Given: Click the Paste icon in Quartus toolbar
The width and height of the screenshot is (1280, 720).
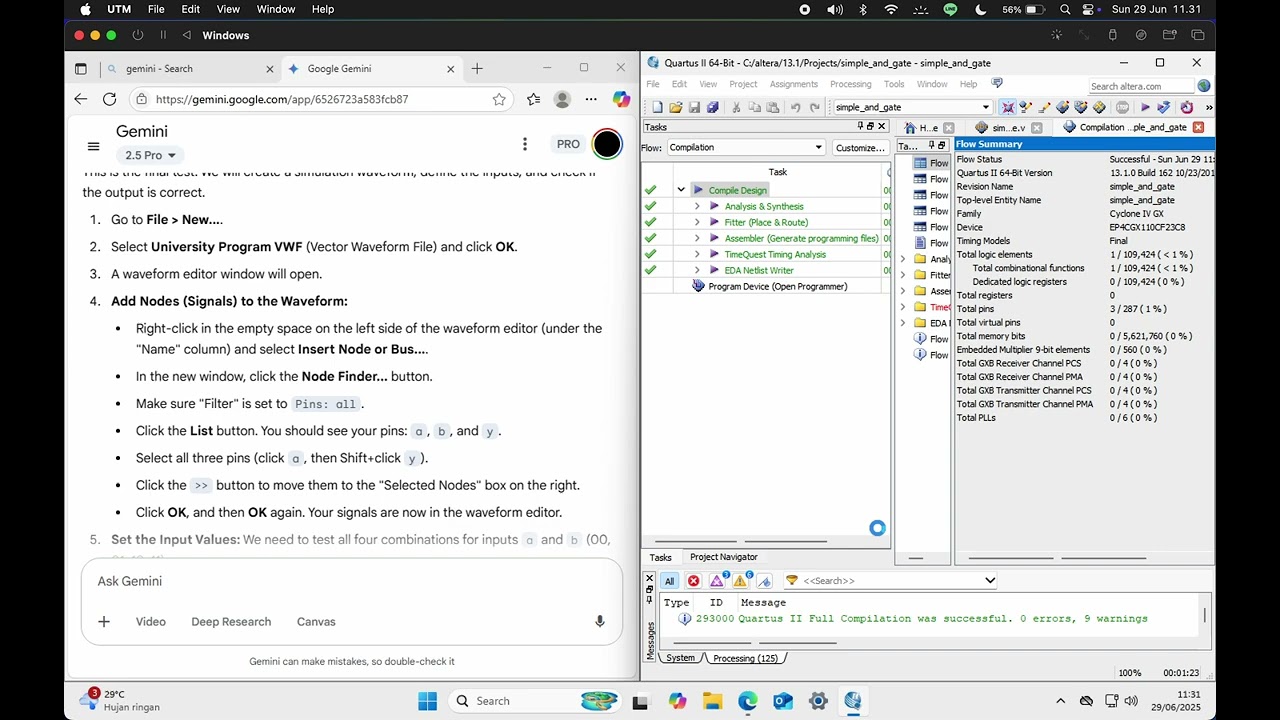Looking at the screenshot, I should [772, 107].
